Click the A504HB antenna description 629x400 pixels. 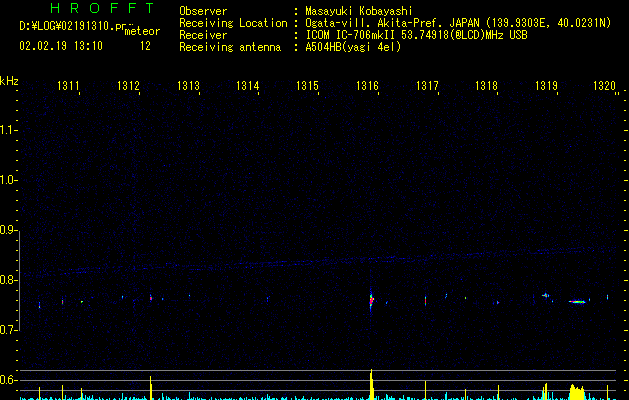(353, 47)
